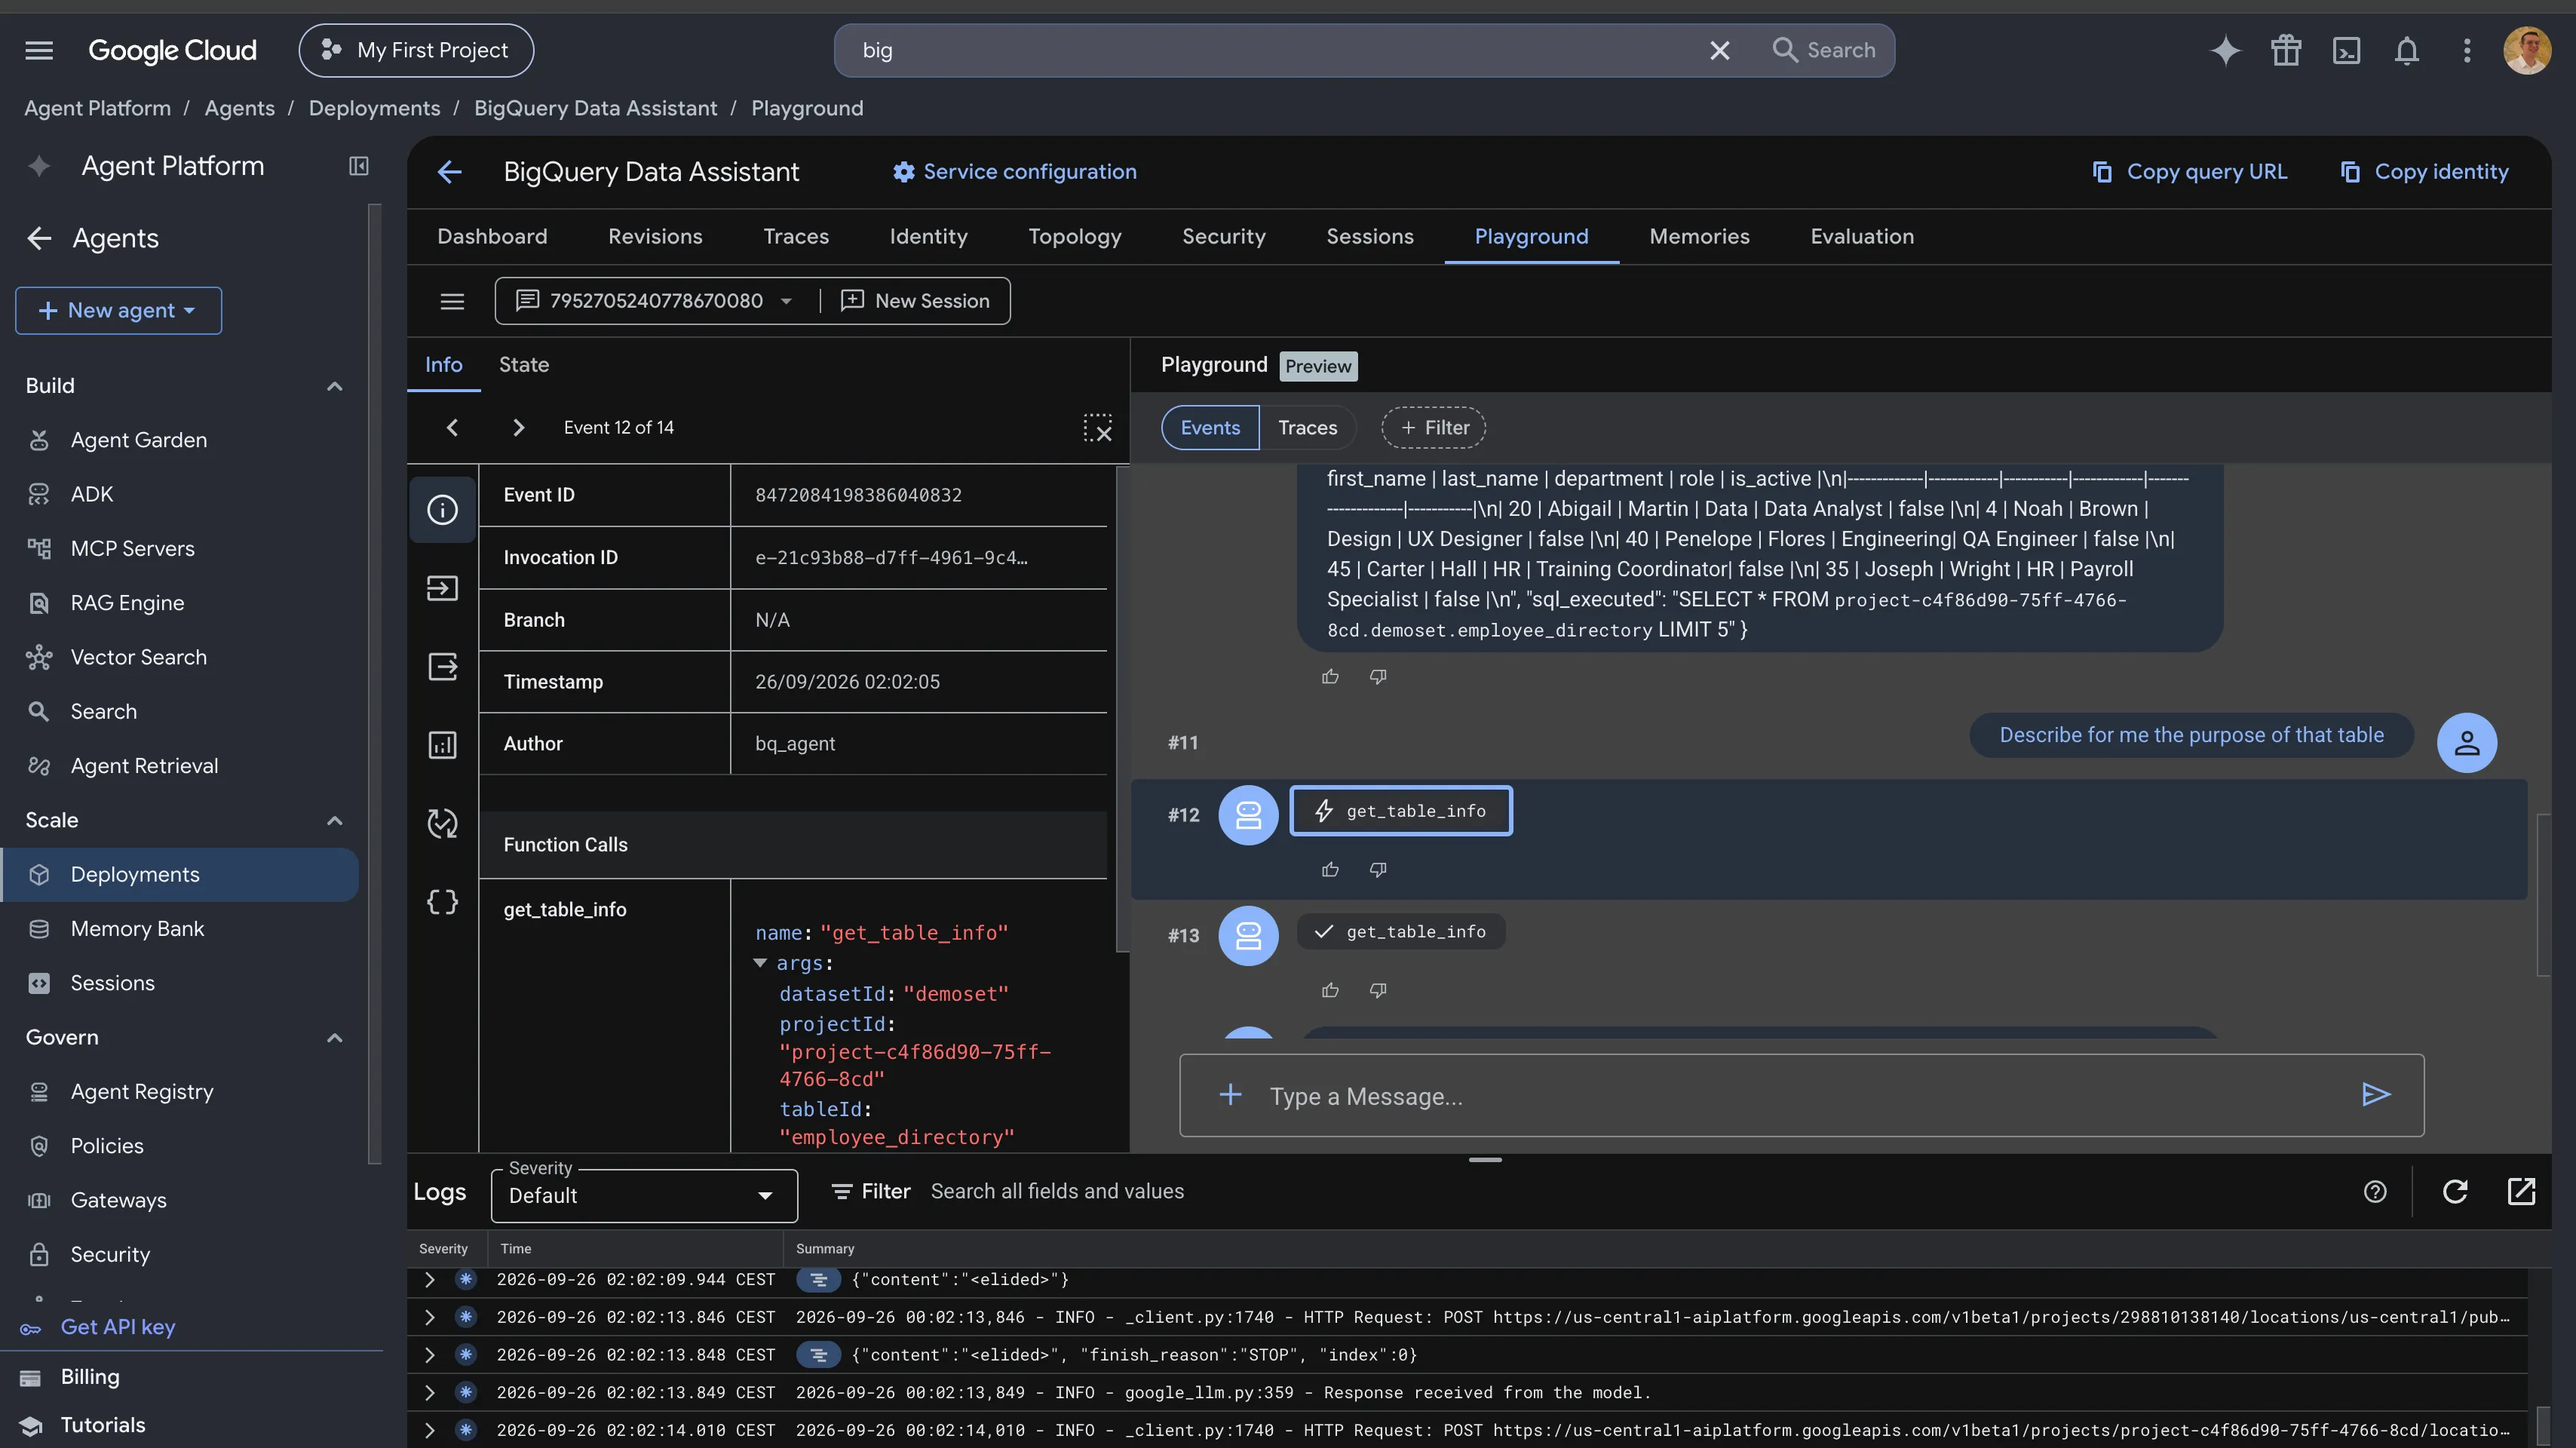Open session ID 7952705240778670080 dropdown
Image resolution: width=2576 pixels, height=1448 pixels.
(x=655, y=301)
